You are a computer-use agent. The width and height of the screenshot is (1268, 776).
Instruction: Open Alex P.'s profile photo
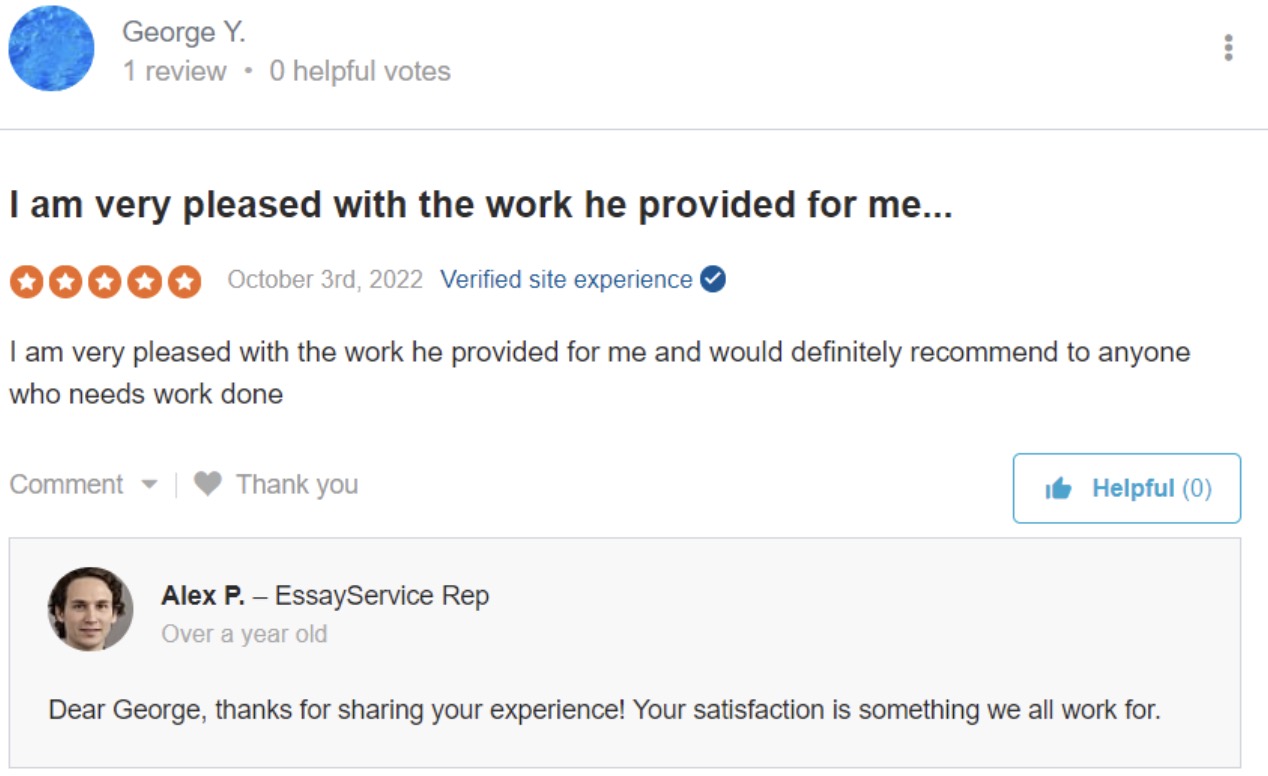click(90, 609)
